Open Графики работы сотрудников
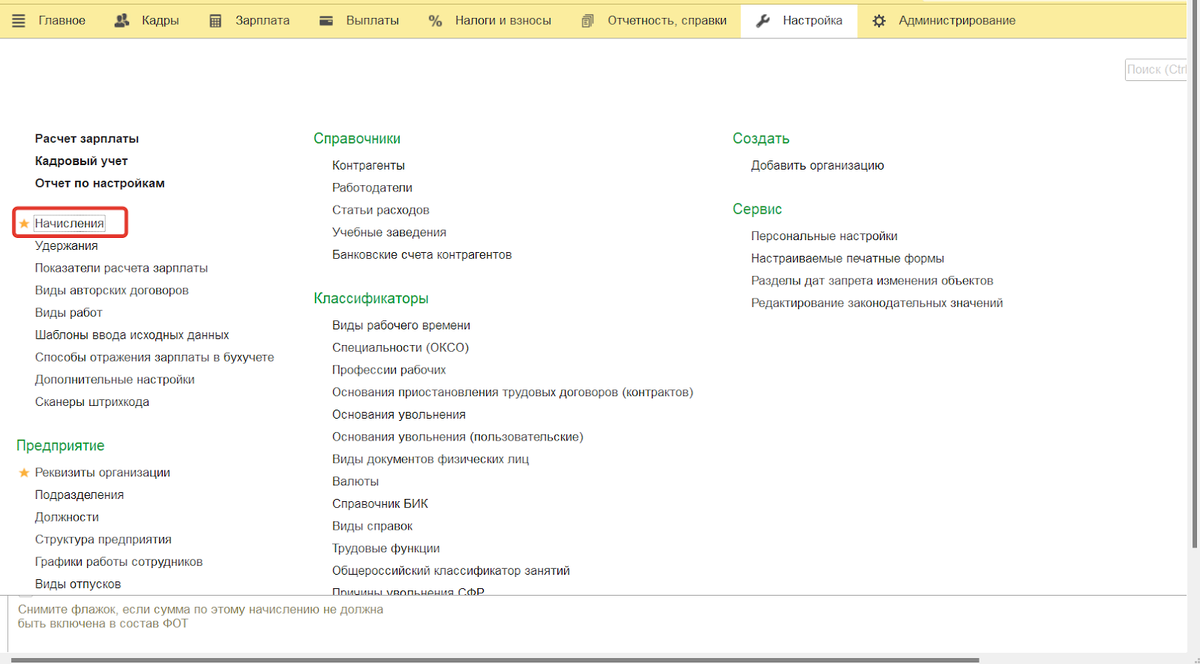 (119, 562)
